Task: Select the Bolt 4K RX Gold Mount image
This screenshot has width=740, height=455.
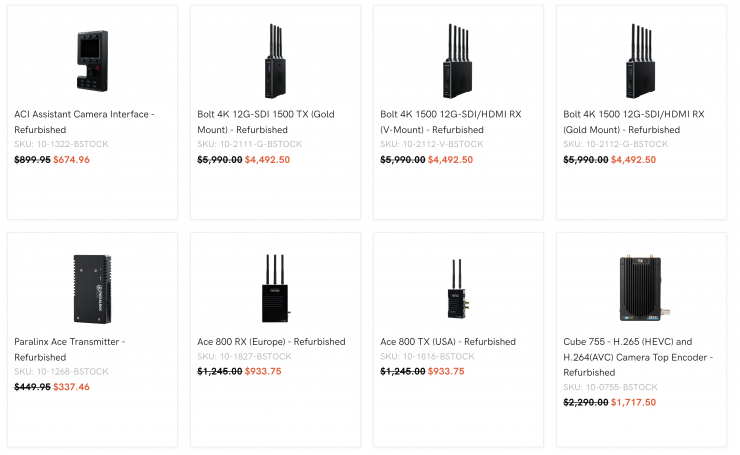Action: [x=641, y=59]
